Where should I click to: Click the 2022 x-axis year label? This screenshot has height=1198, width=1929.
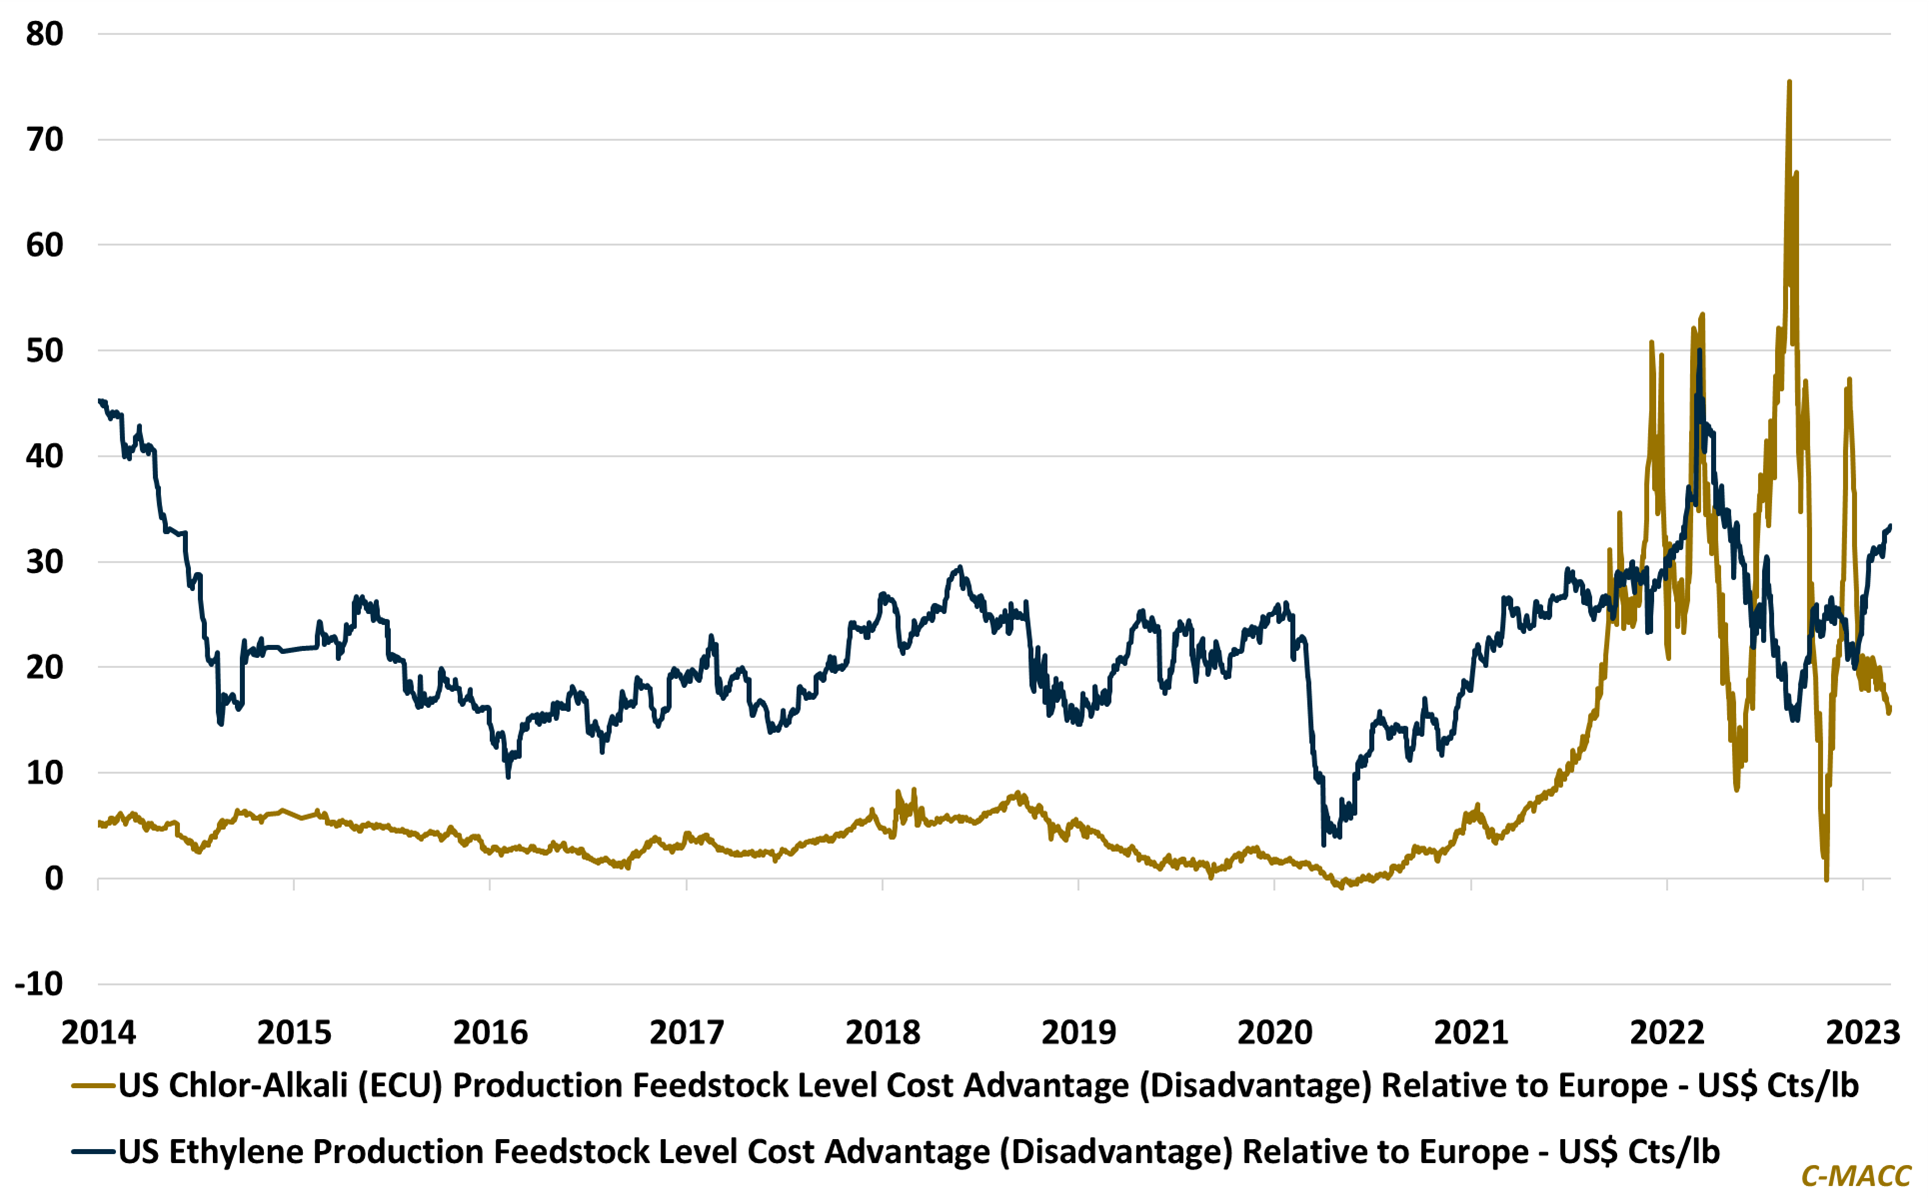tap(1666, 1031)
